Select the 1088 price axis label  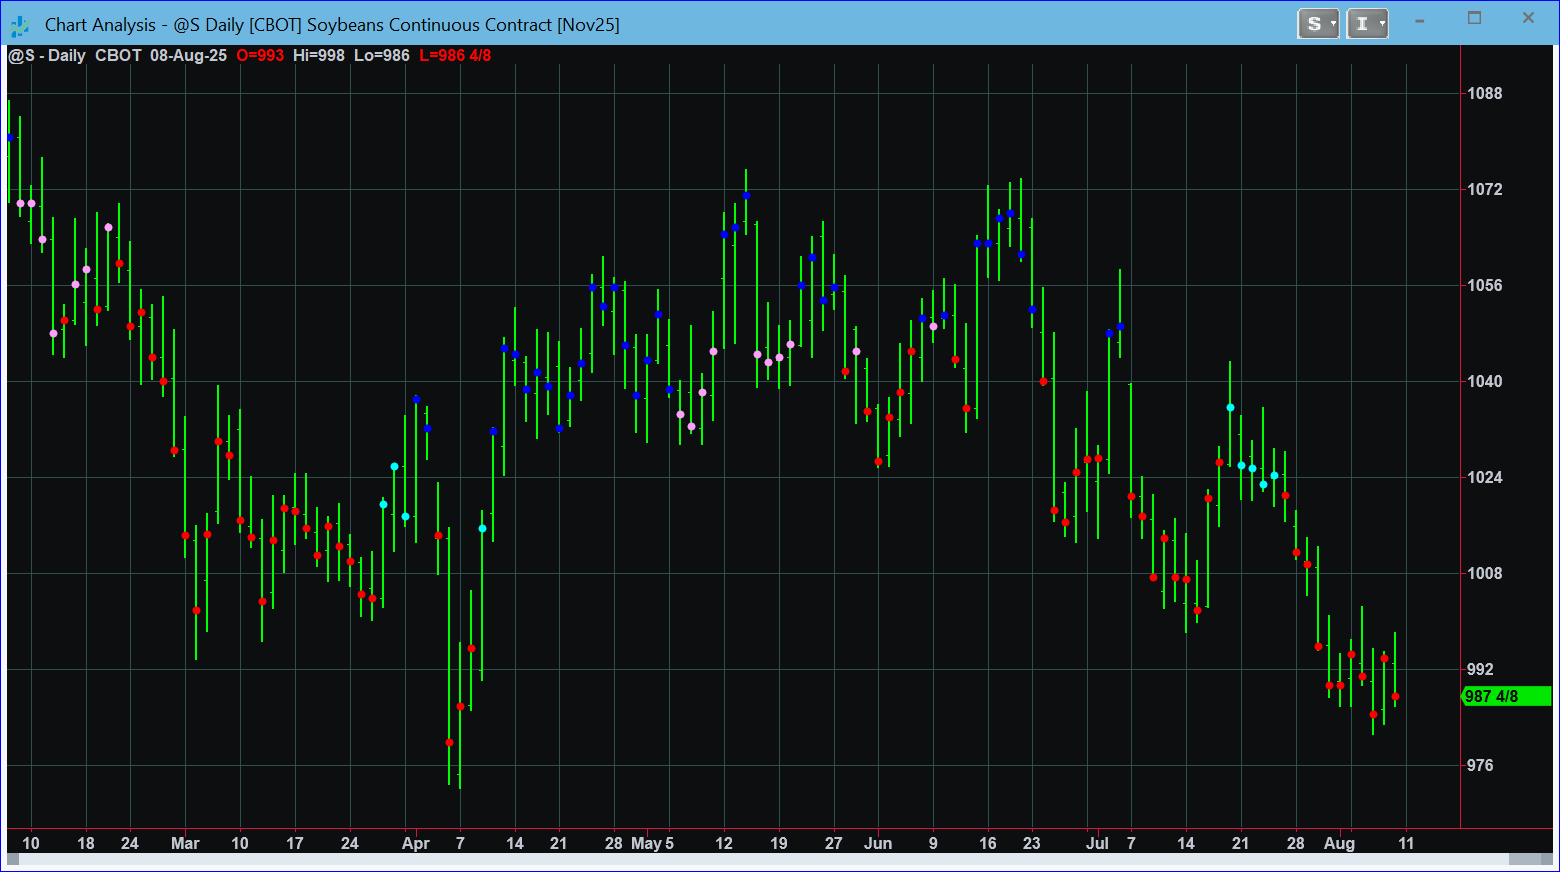pos(1484,94)
